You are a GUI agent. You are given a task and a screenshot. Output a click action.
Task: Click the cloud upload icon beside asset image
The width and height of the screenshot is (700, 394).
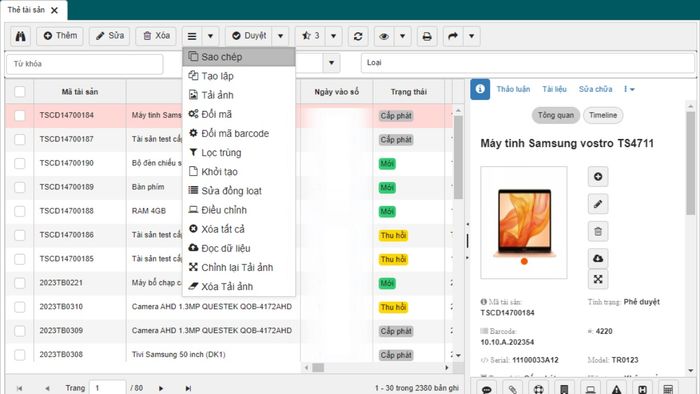[598, 258]
